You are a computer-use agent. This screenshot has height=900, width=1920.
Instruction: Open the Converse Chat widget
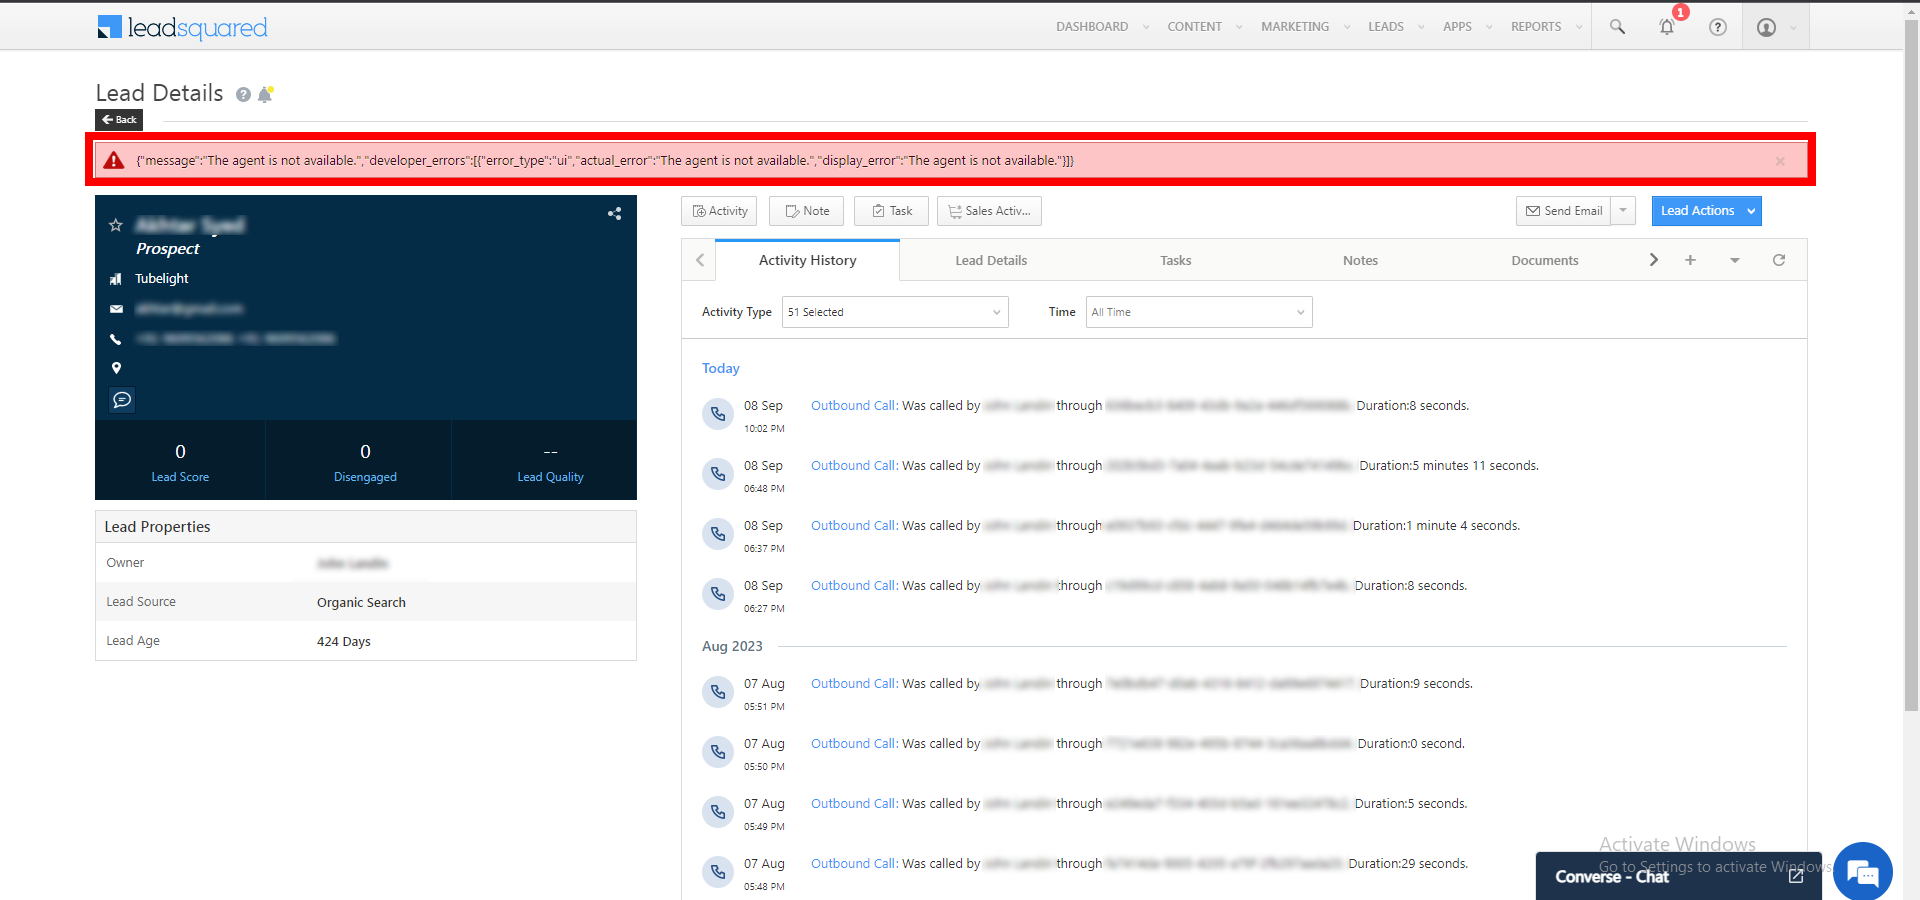(1612, 876)
